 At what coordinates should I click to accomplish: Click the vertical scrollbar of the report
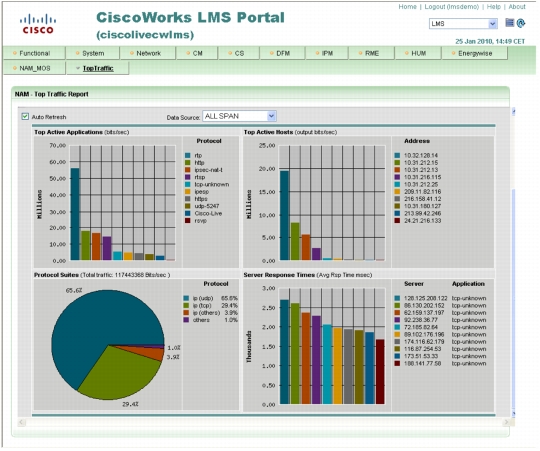click(513, 262)
